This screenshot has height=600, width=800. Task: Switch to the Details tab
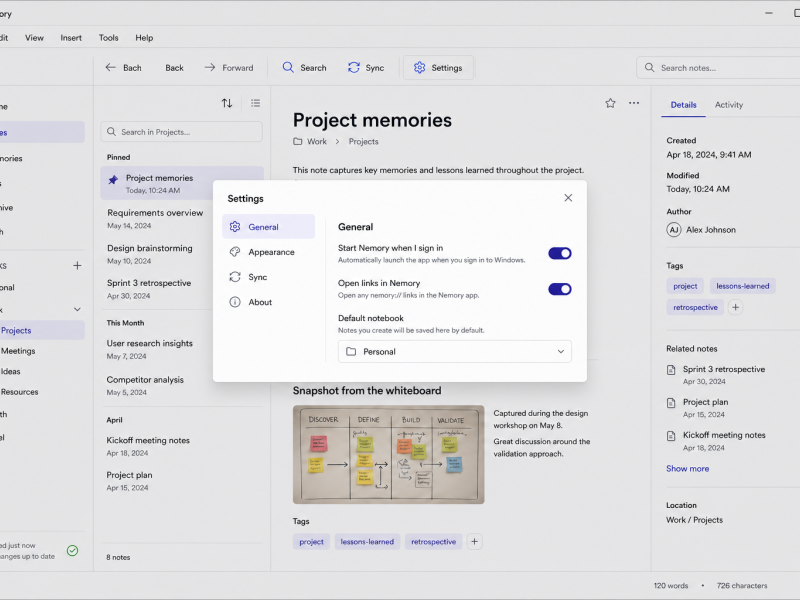(683, 105)
